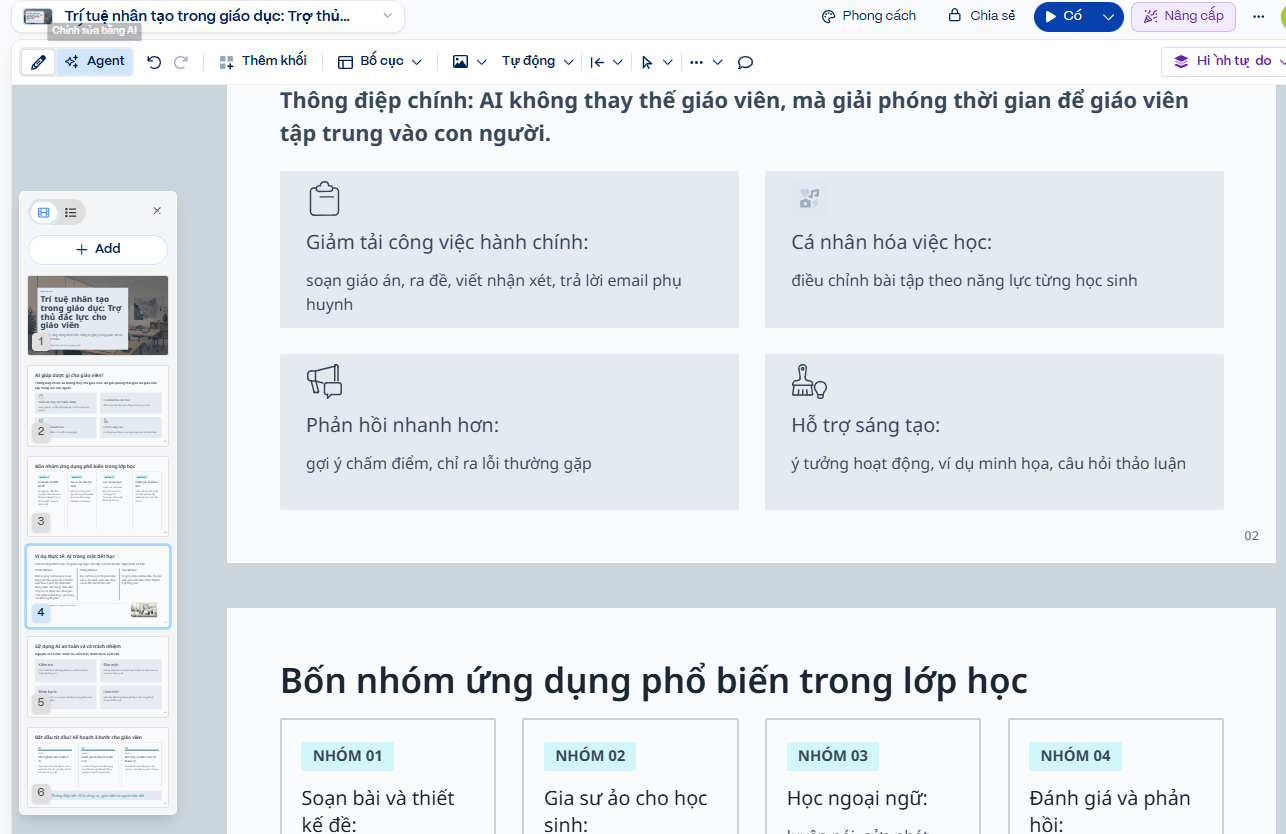Go to slide 5 thumbnail

click(98, 676)
